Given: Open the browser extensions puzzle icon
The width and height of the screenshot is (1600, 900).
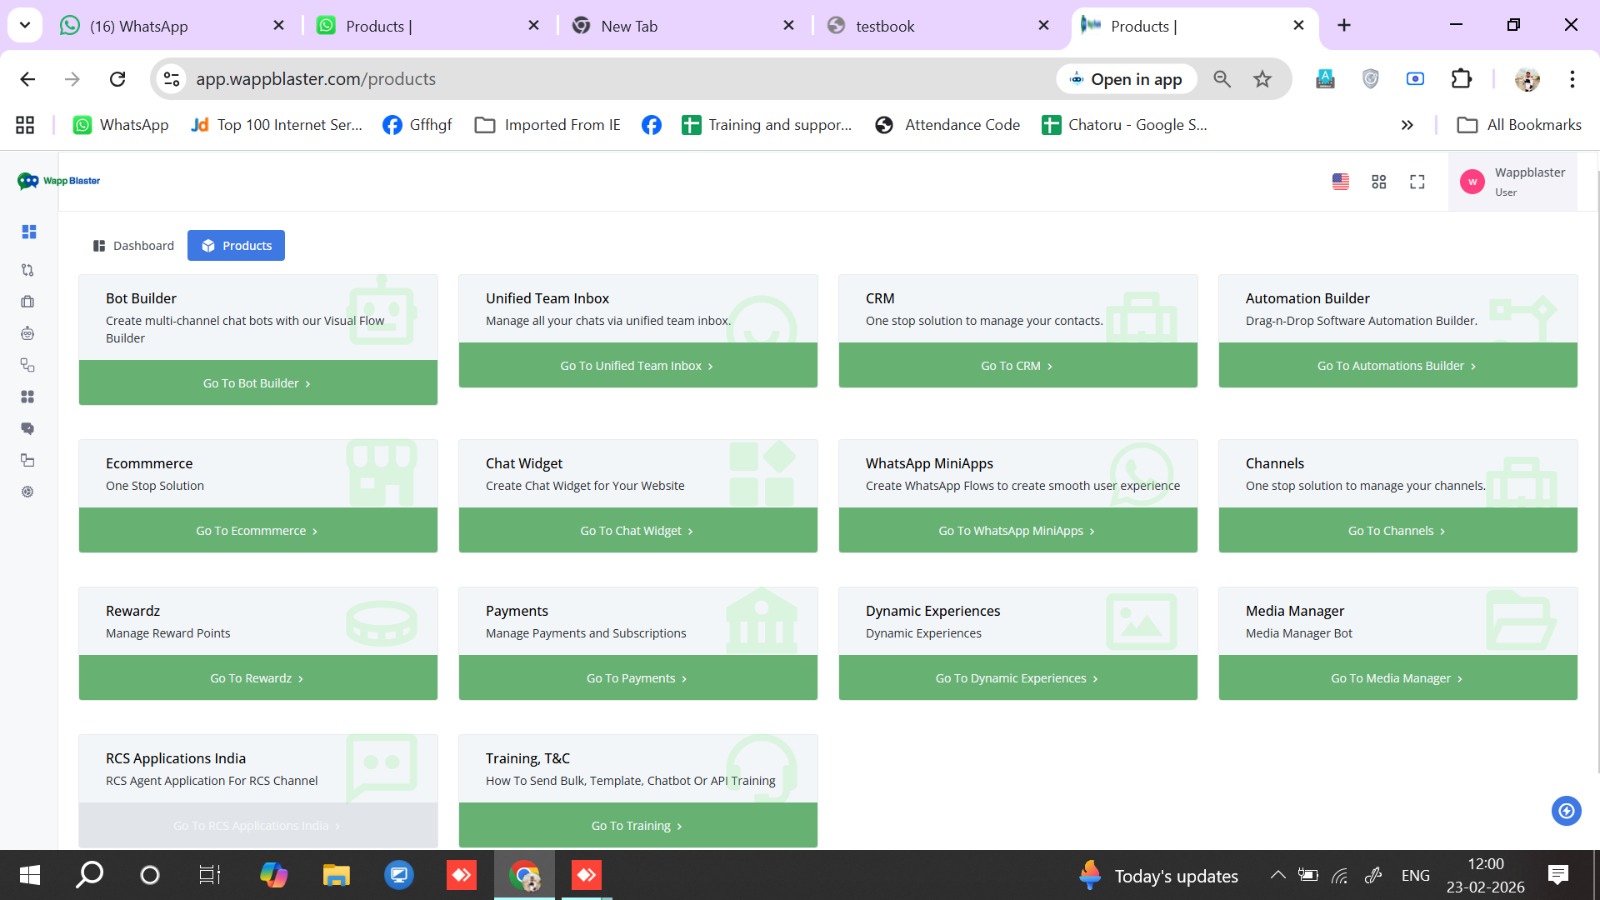Looking at the screenshot, I should 1461,79.
